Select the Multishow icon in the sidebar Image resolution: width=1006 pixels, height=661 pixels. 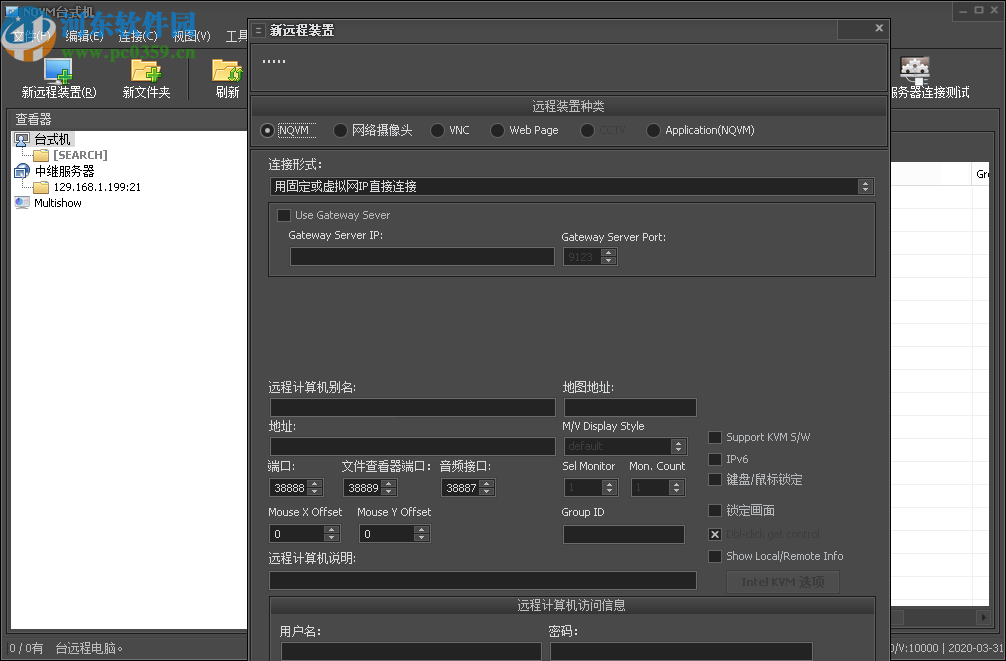coord(22,202)
